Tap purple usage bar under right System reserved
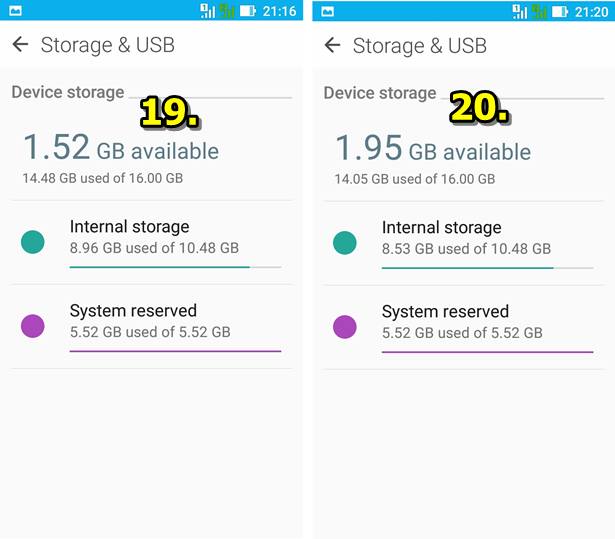 (488, 352)
